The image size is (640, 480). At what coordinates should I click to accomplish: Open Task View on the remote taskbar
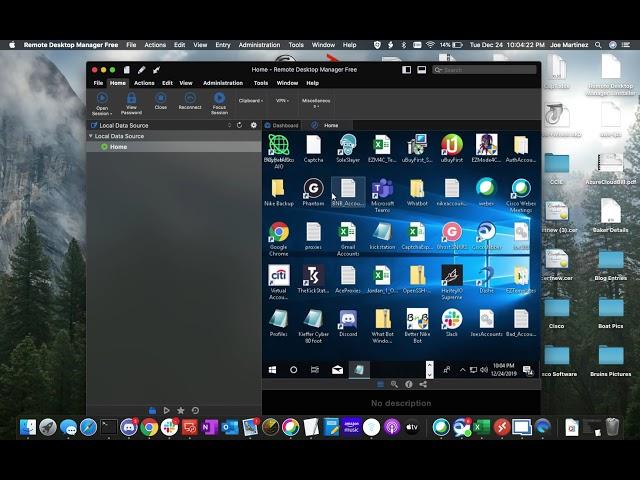pos(315,370)
